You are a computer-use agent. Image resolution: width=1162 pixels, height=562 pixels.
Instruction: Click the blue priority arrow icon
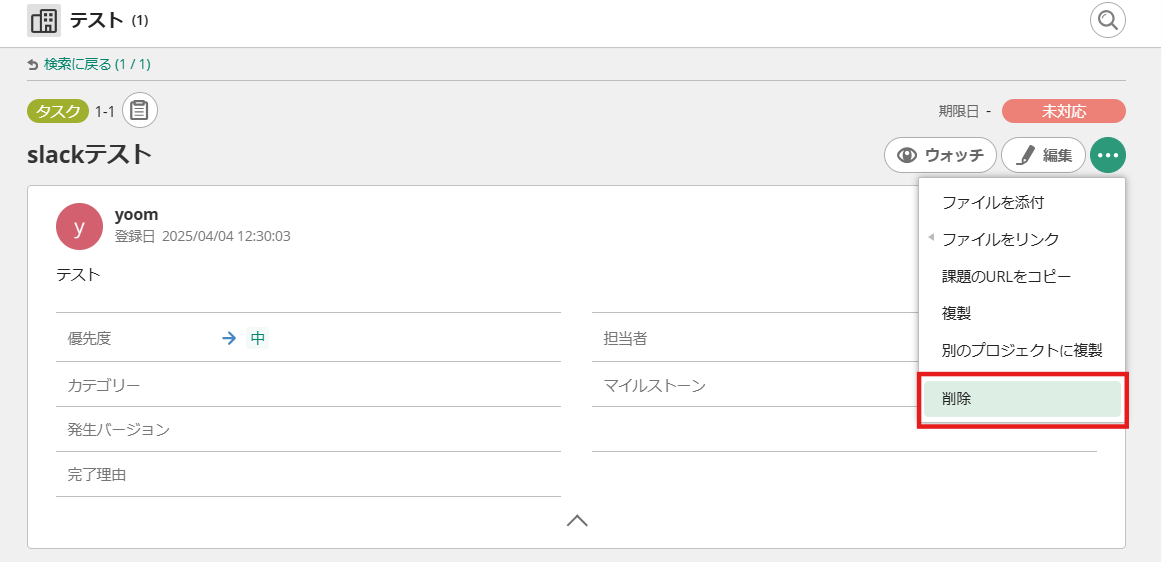(229, 338)
